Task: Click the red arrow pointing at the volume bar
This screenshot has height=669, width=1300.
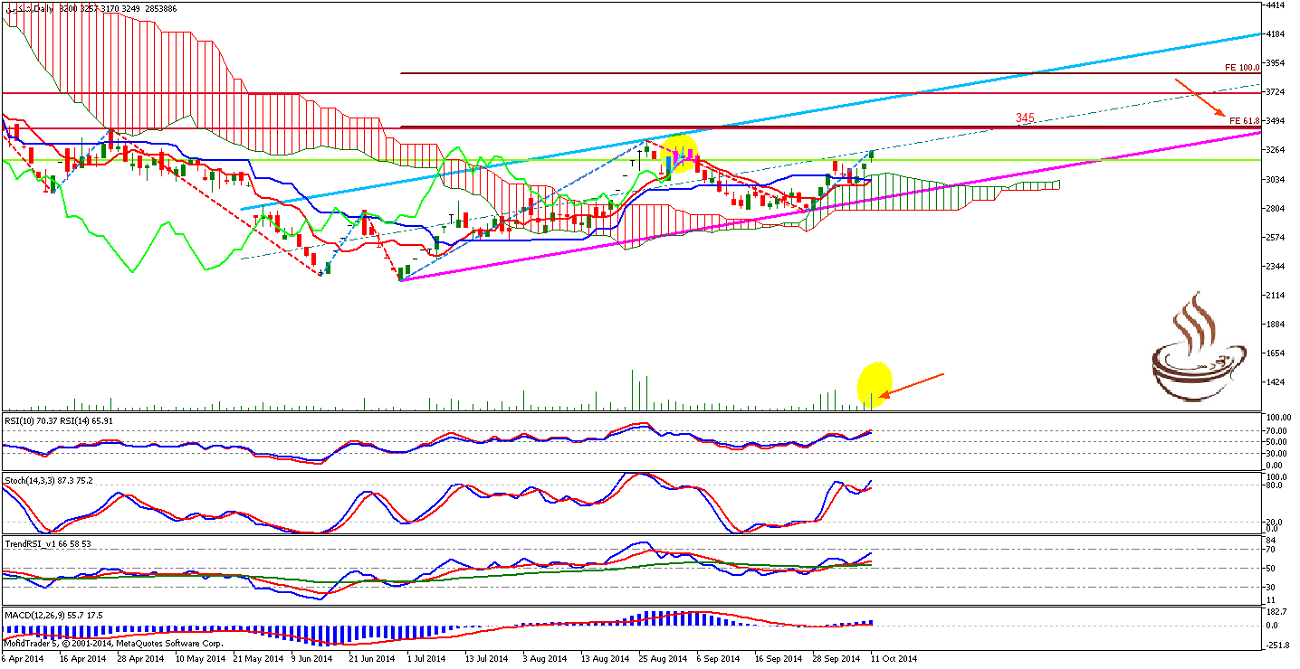Action: point(911,387)
